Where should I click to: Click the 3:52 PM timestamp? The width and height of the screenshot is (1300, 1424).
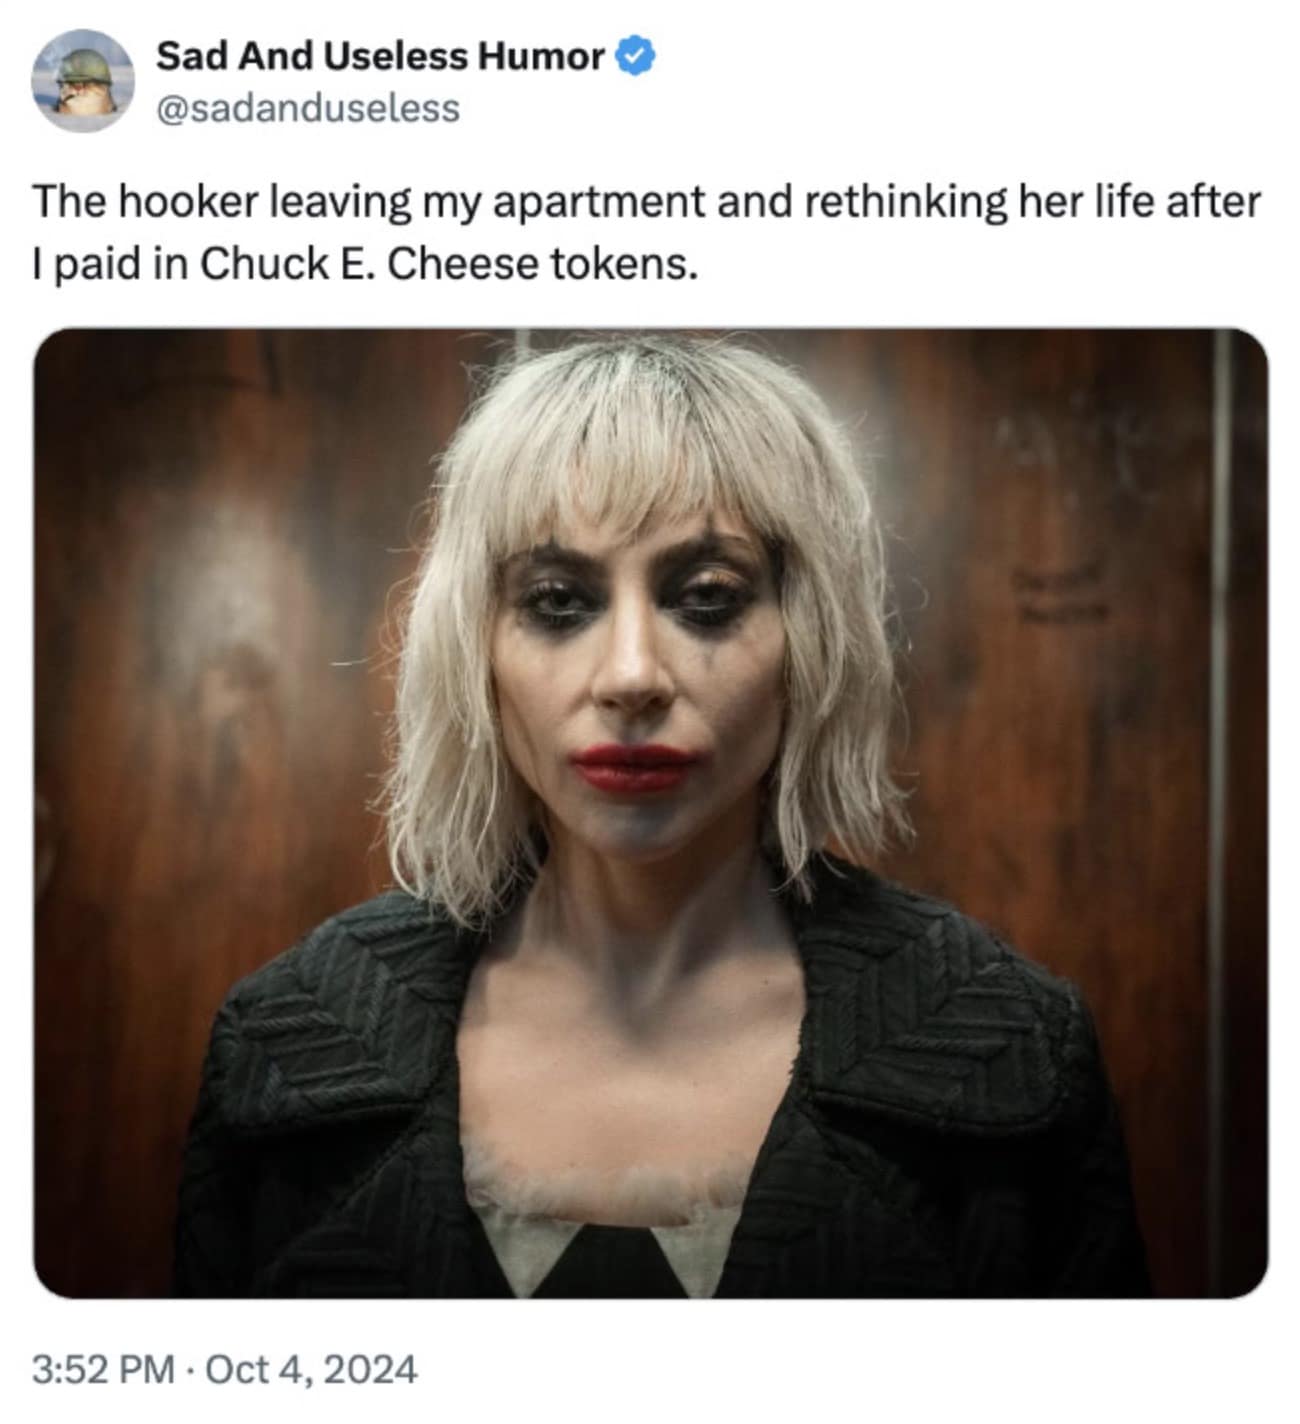coord(103,1368)
